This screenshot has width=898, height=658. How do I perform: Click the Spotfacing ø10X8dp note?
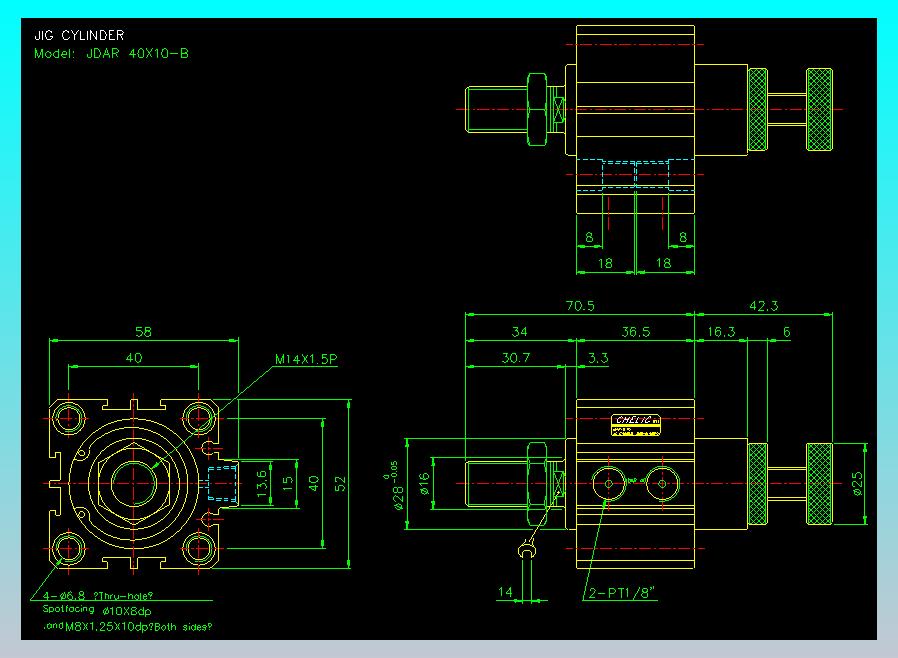click(x=97, y=610)
